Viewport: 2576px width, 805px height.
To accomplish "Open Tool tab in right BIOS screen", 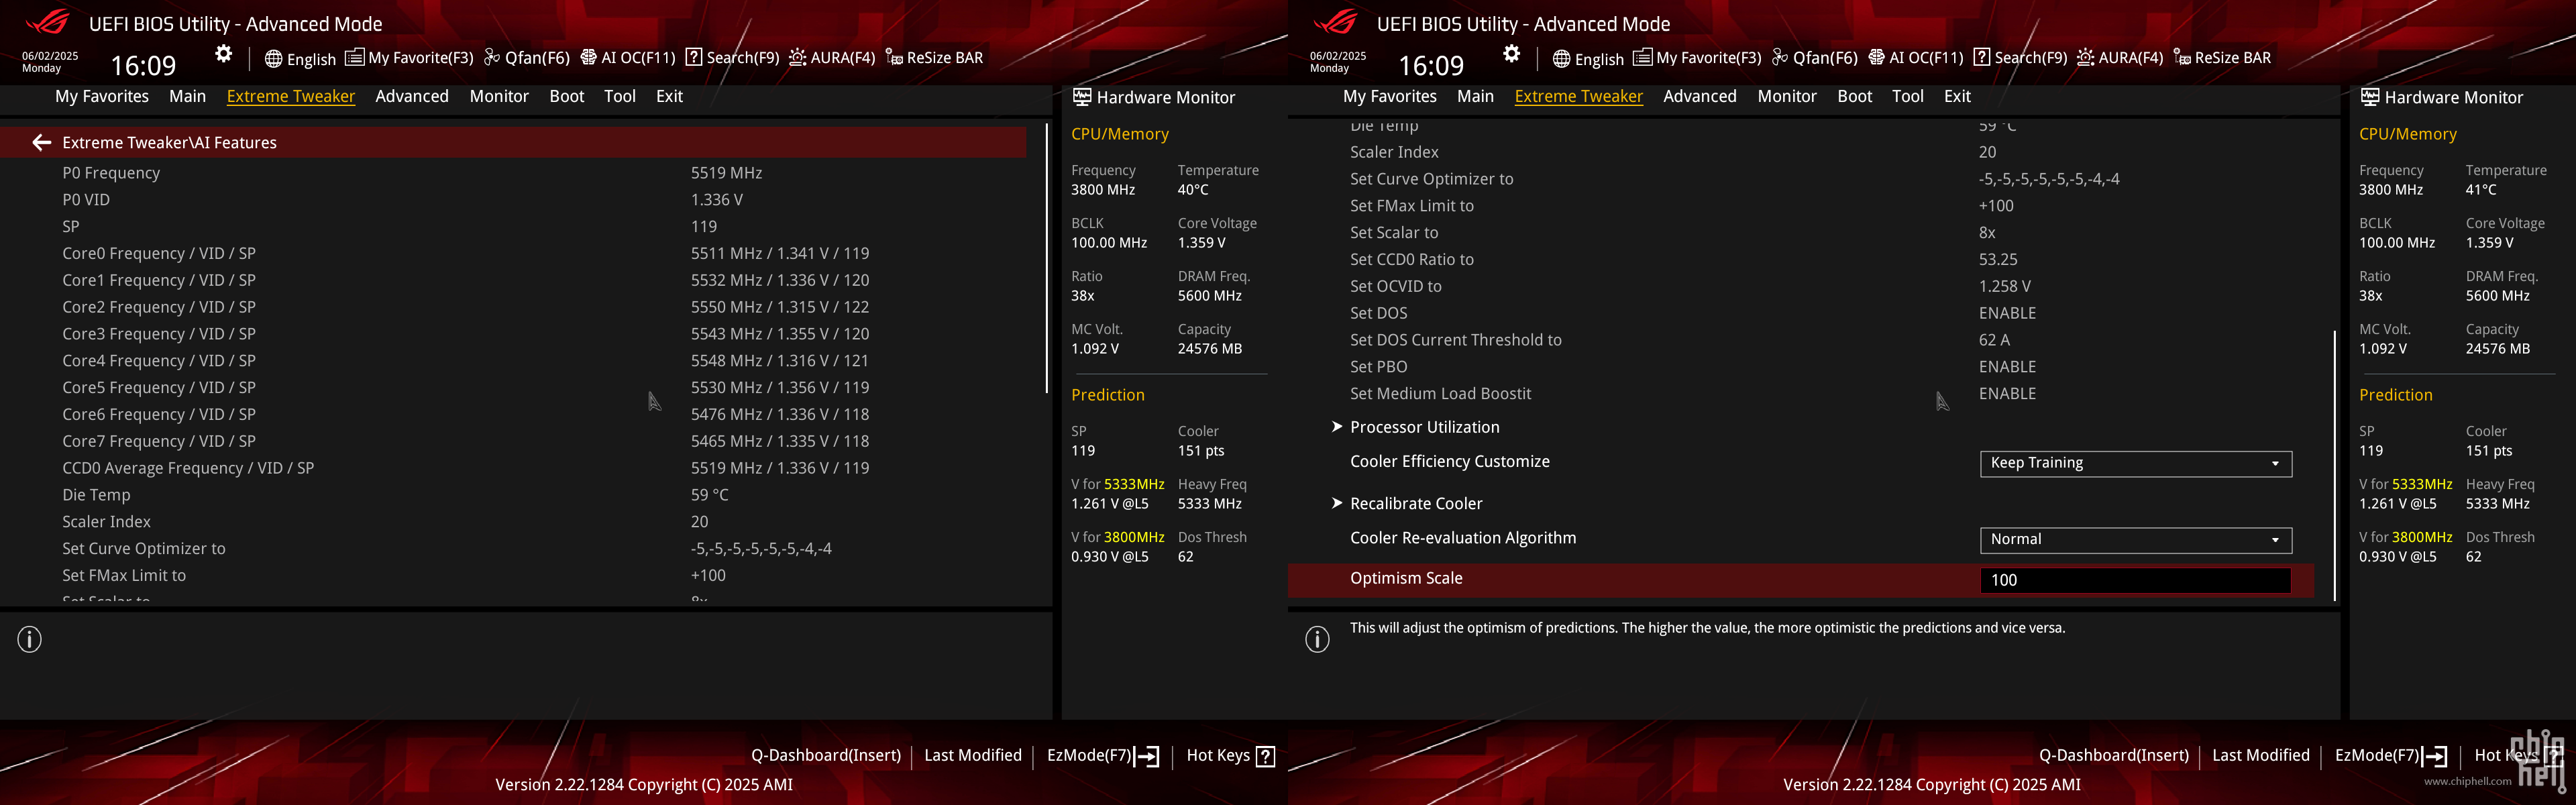I will pyautogui.click(x=1908, y=96).
